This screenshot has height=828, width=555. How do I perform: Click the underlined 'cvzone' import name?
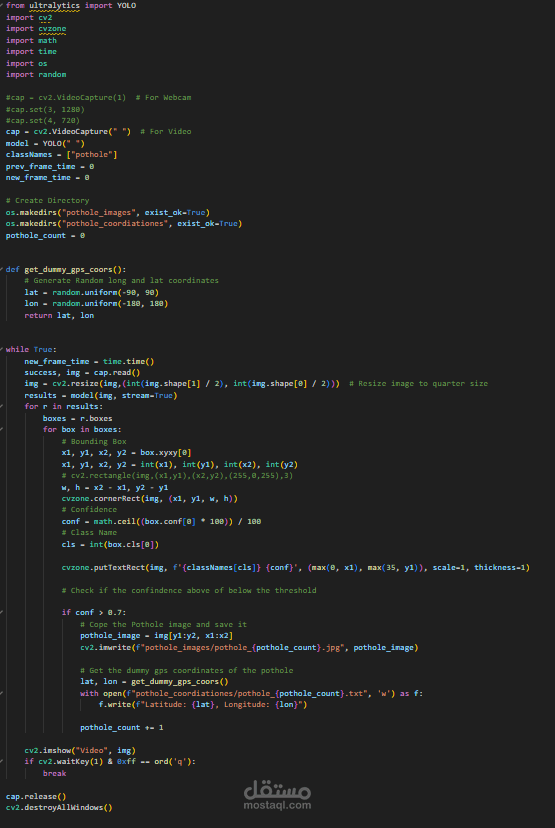[x=52, y=29]
